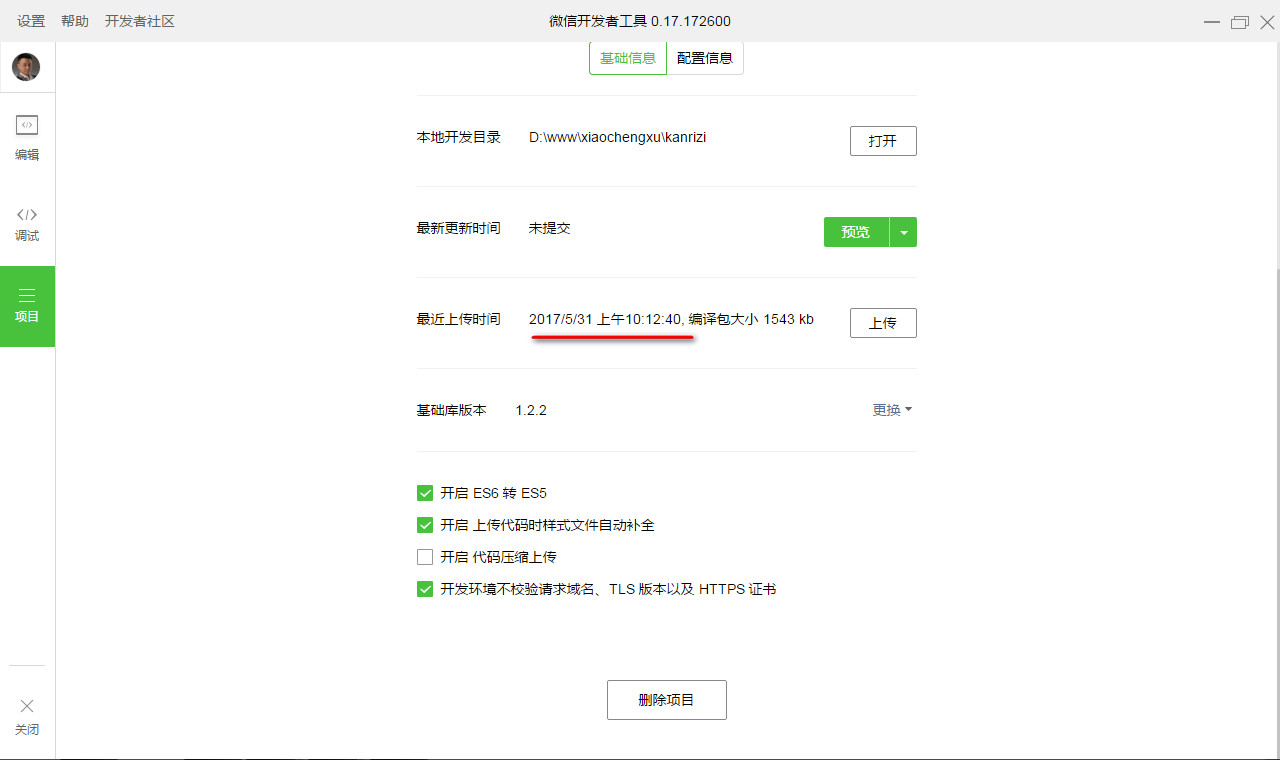Image resolution: width=1280 pixels, height=760 pixels.
Task: Click the user avatar picture
Action: [x=26, y=67]
